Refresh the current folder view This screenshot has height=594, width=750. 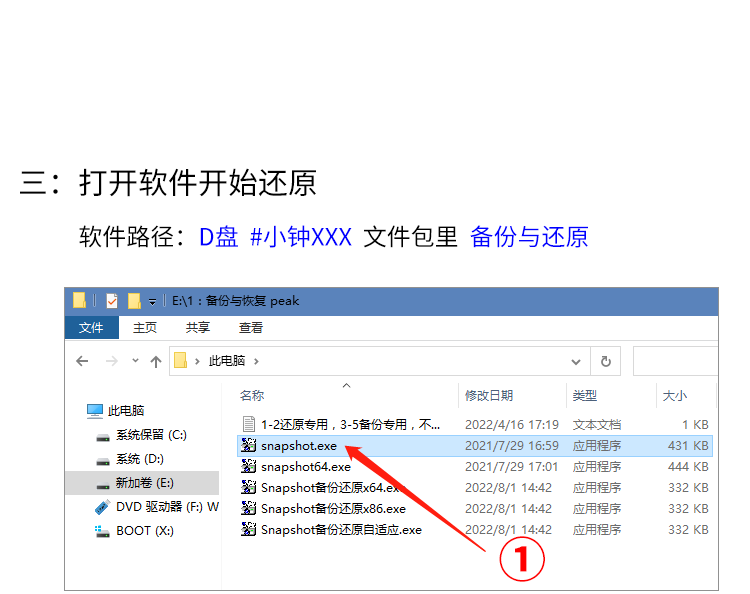click(x=605, y=361)
